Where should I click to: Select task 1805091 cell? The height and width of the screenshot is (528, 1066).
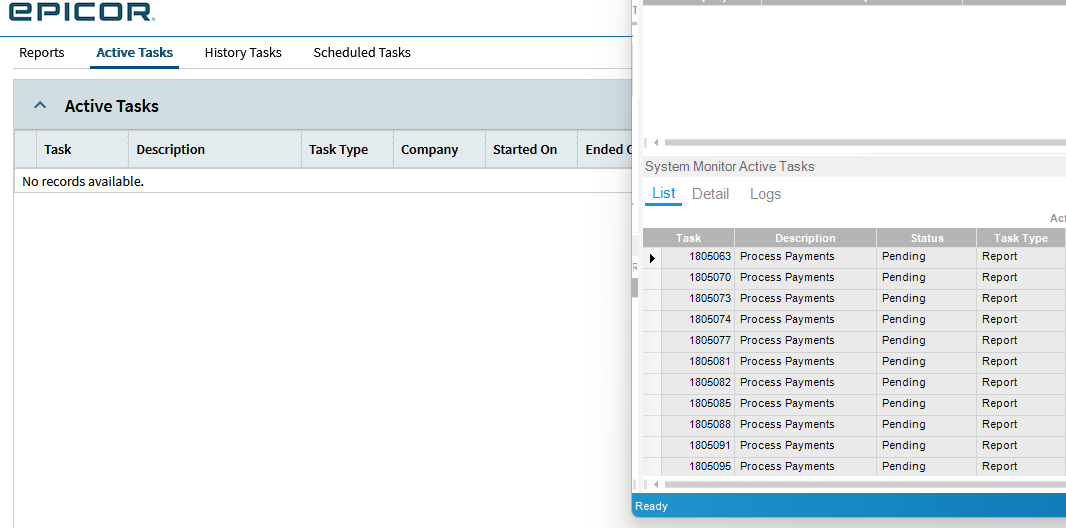pyautogui.click(x=698, y=446)
